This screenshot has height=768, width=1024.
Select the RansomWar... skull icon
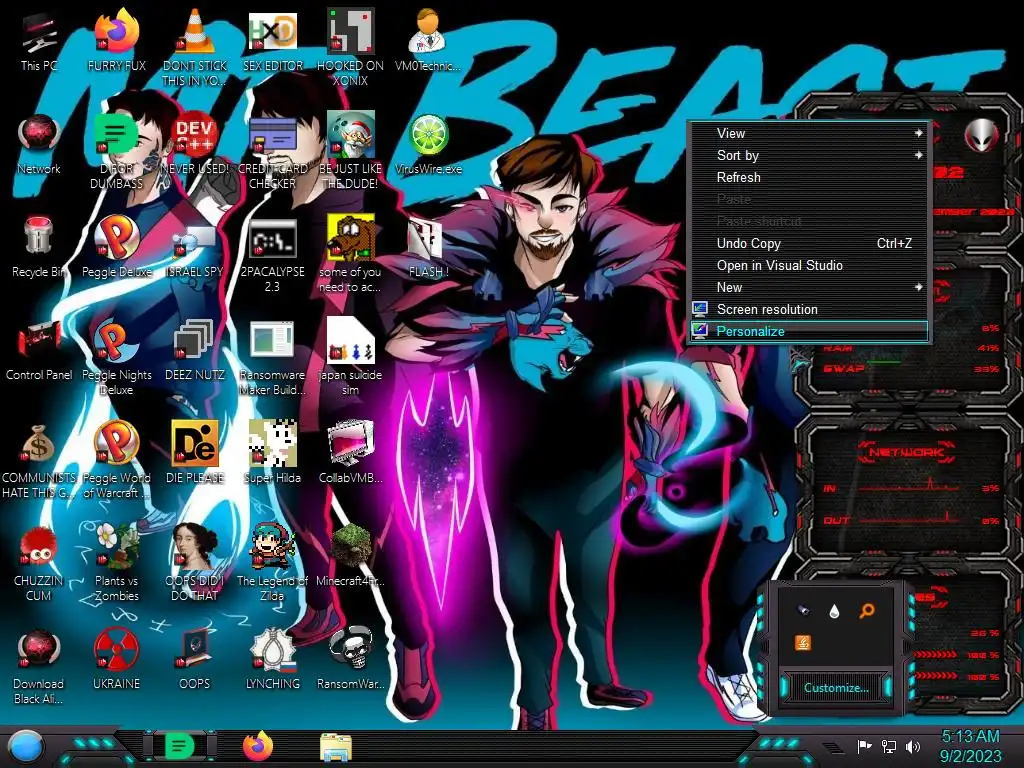tap(351, 660)
